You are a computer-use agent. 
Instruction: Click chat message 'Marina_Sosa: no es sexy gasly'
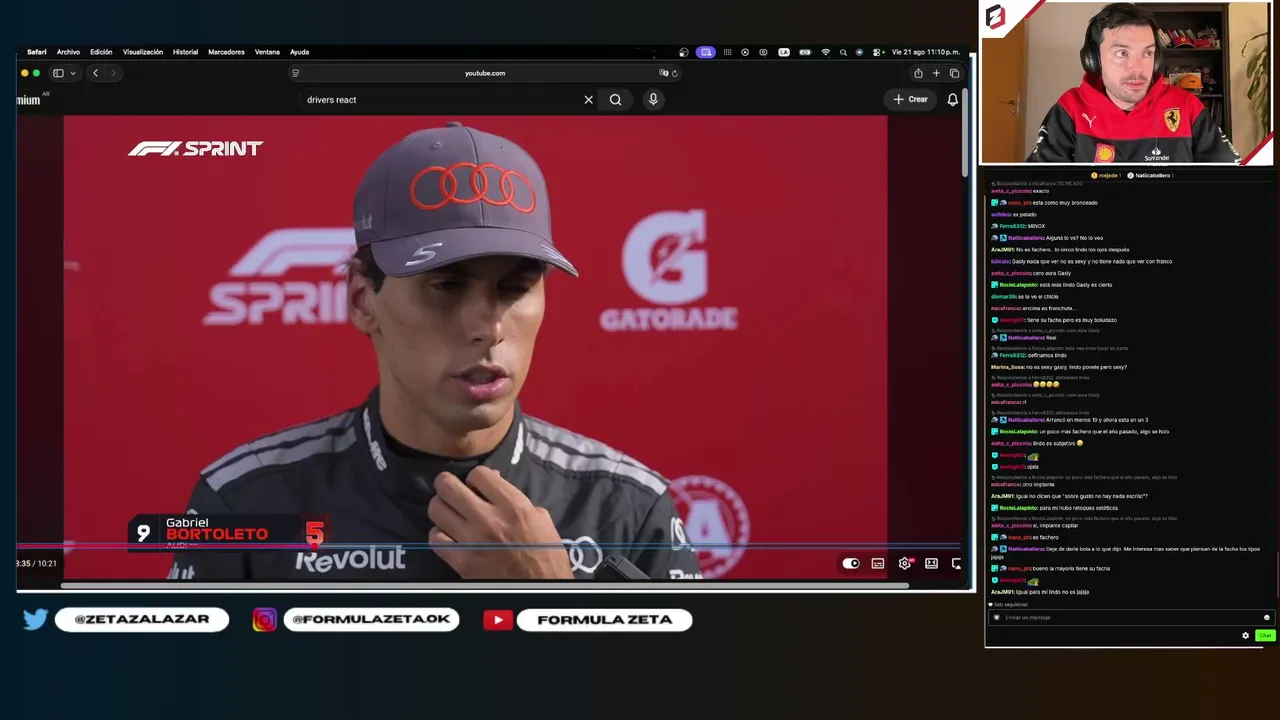click(1059, 367)
